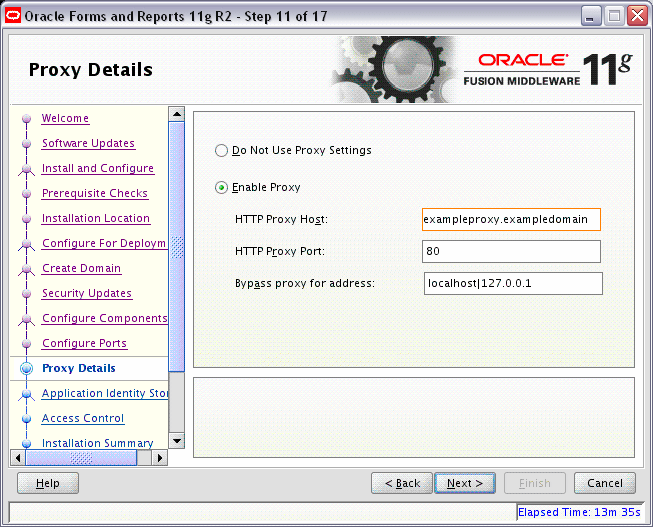Click the vertical scrollbar thumb of step list
653x527 pixels.
pyautogui.click(x=177, y=247)
